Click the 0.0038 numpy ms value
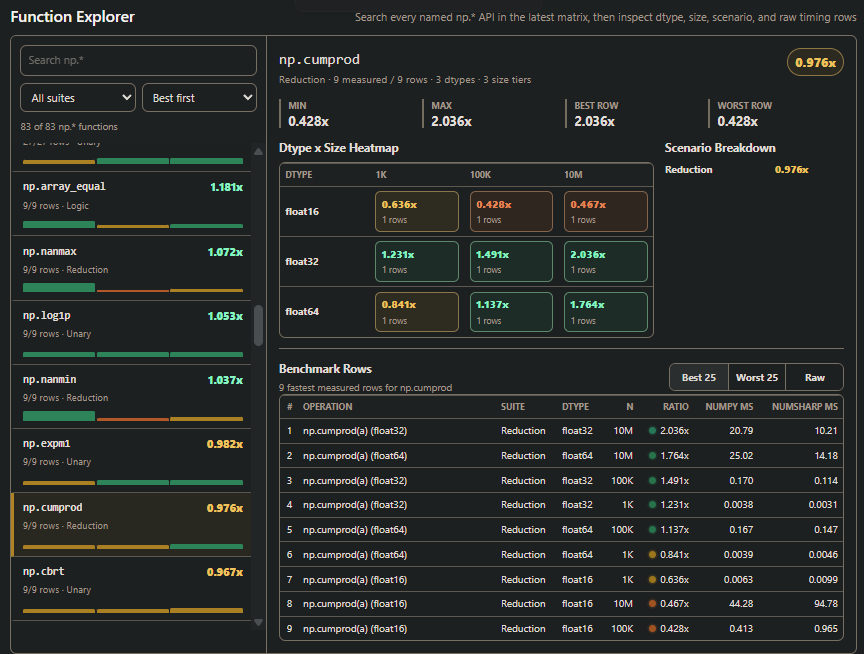Screen dimensions: 864x654 (738, 505)
